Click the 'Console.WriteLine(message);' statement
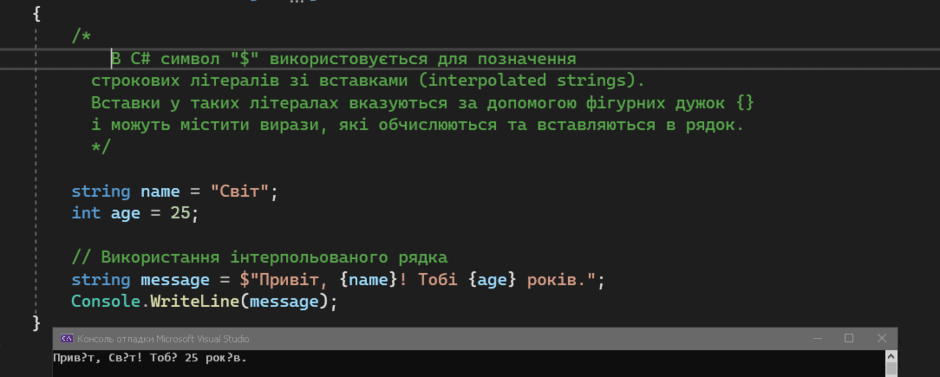This screenshot has height=377, width=940. 204,301
